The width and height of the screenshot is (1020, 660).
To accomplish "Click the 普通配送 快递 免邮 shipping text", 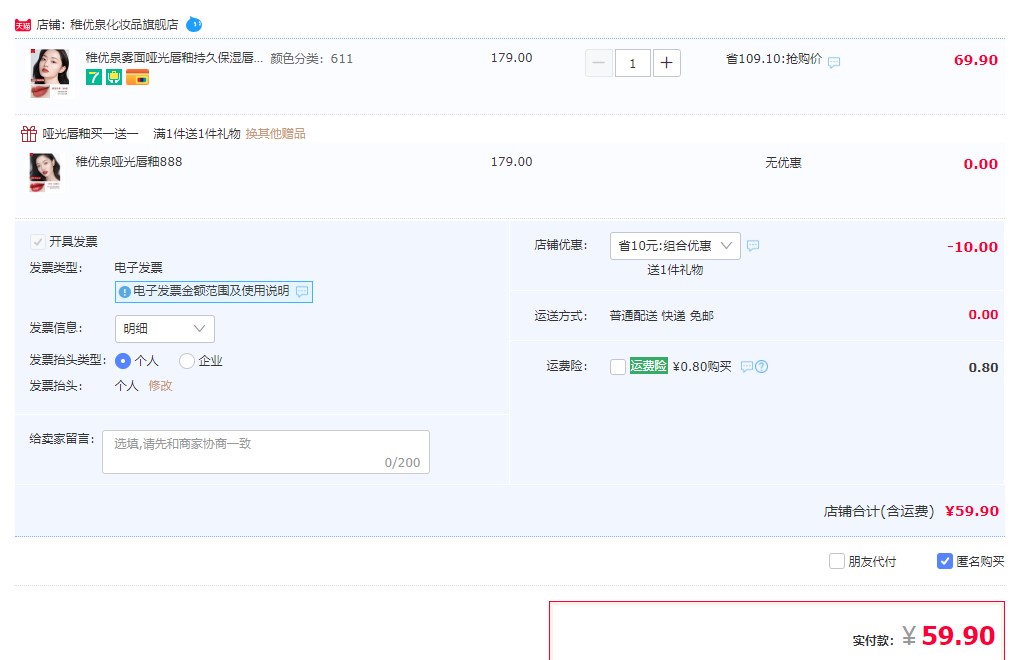I will click(662, 316).
